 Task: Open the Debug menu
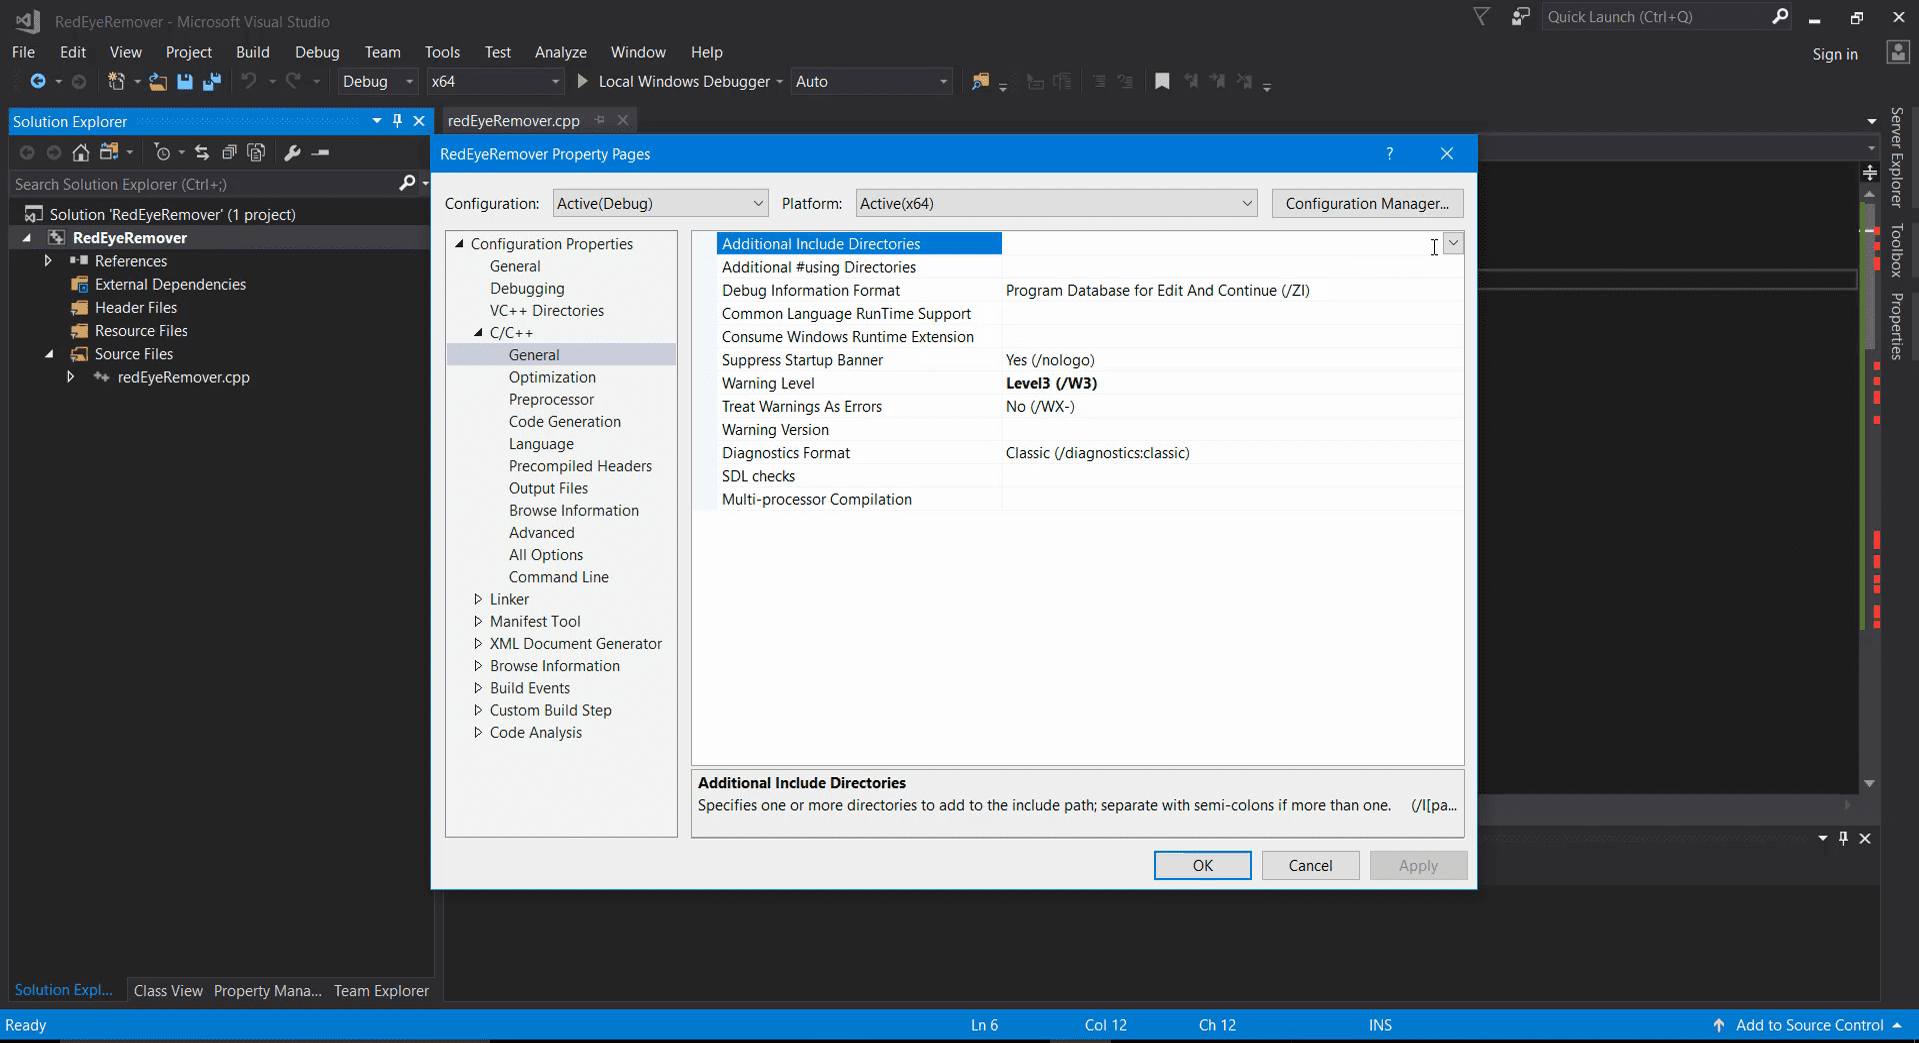pos(317,52)
